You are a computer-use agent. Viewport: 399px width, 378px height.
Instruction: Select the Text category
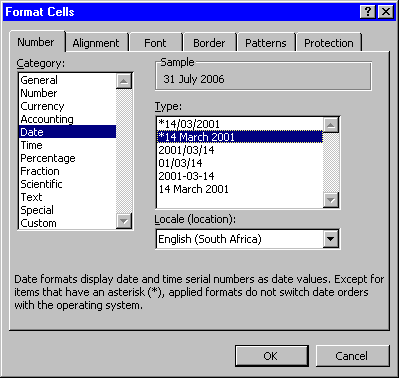pyautogui.click(x=68, y=197)
